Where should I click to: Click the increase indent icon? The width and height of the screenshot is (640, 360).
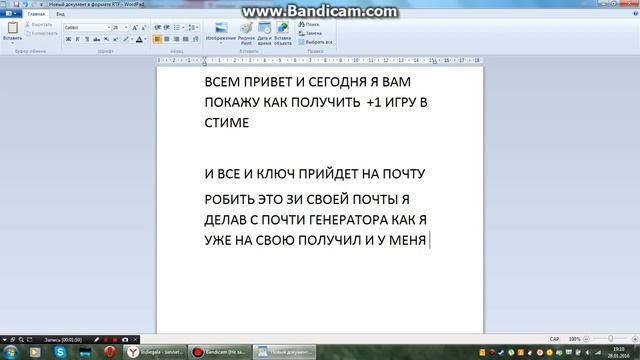click(x=167, y=27)
